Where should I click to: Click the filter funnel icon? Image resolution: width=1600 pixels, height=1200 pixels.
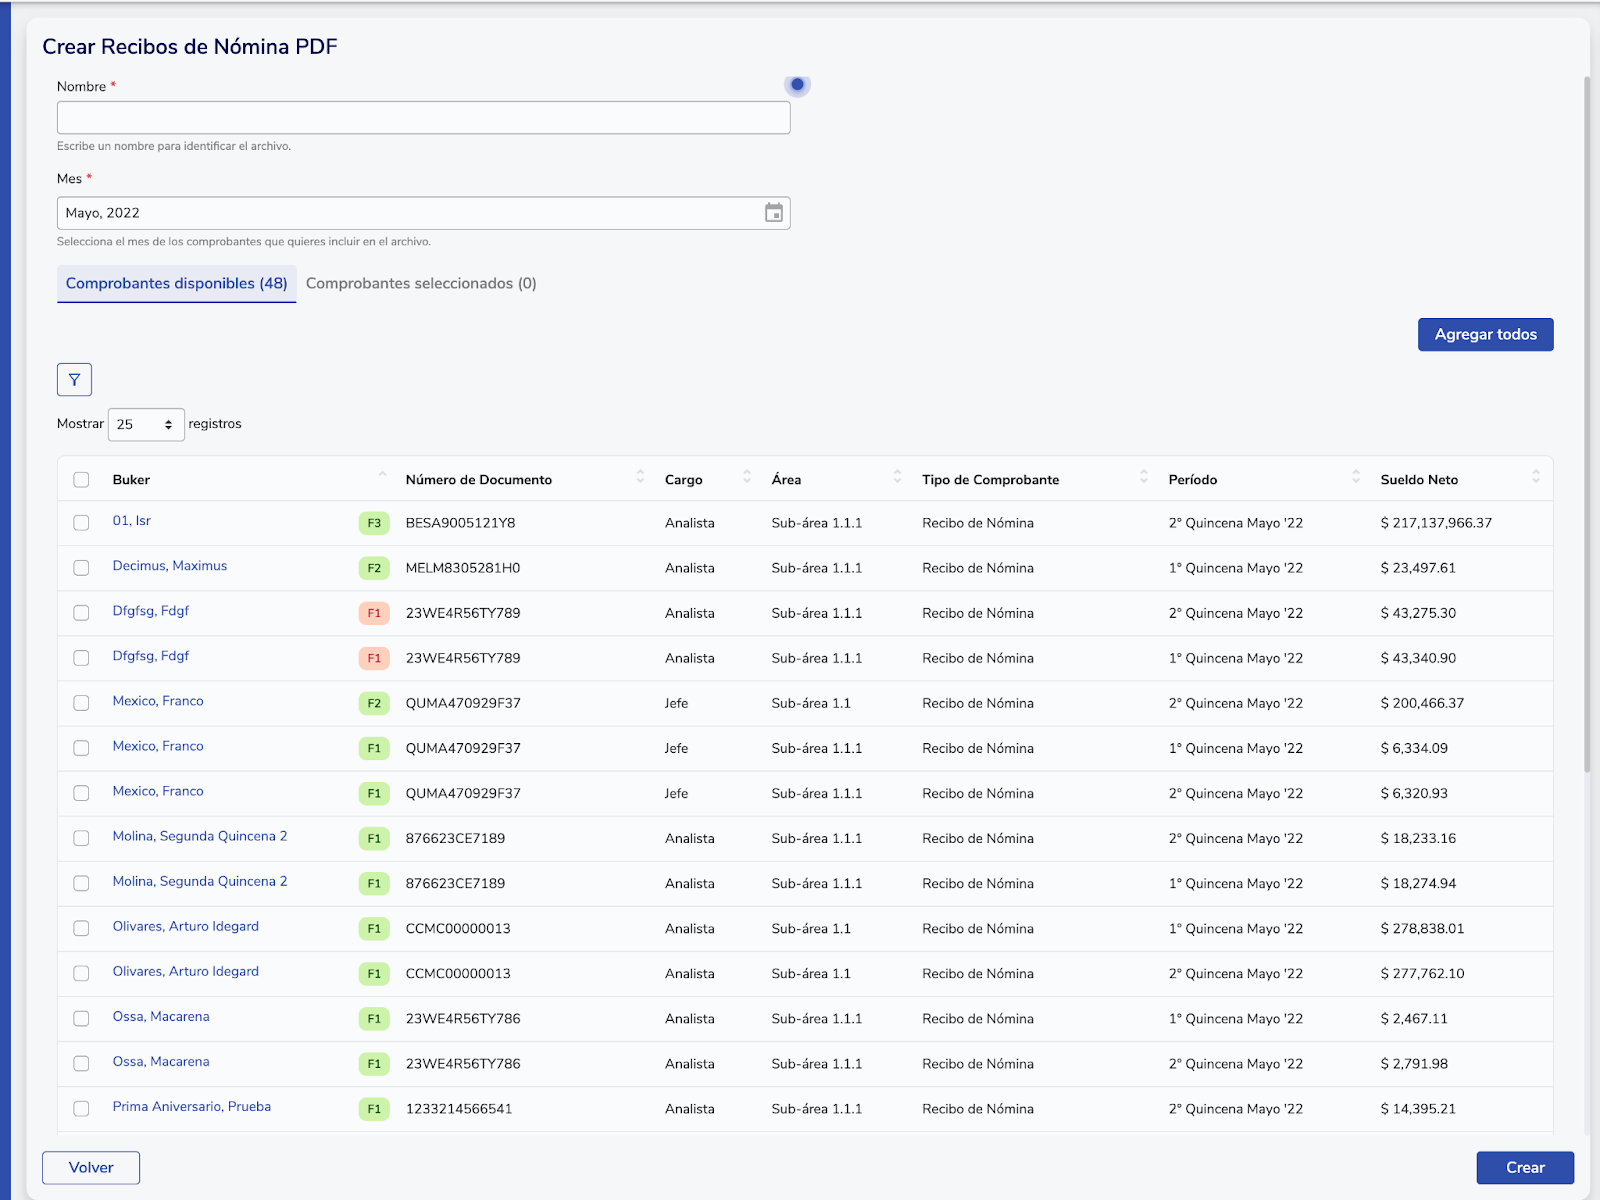(x=74, y=380)
